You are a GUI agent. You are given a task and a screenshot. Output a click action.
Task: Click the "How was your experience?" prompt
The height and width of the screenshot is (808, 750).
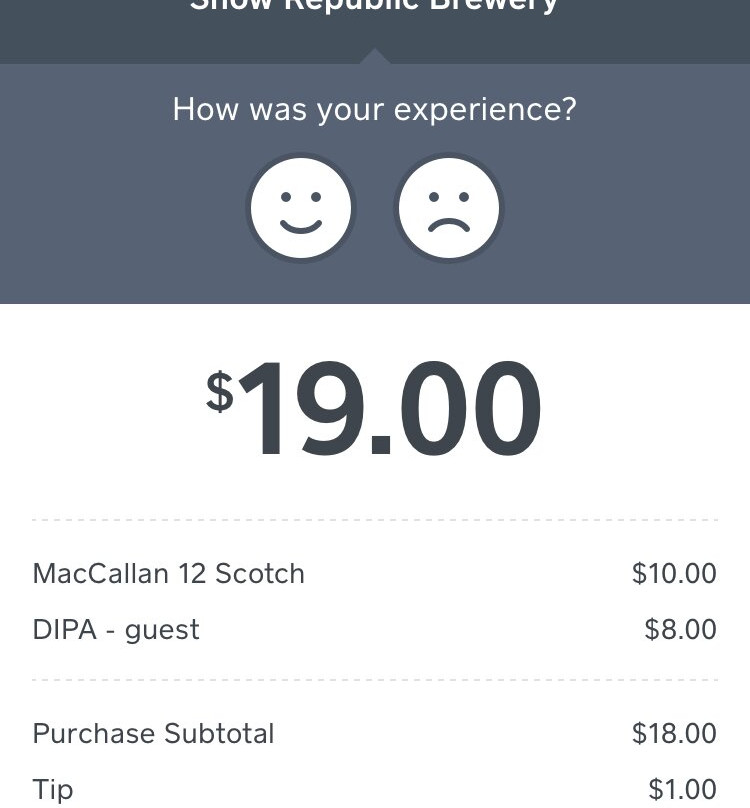374,109
